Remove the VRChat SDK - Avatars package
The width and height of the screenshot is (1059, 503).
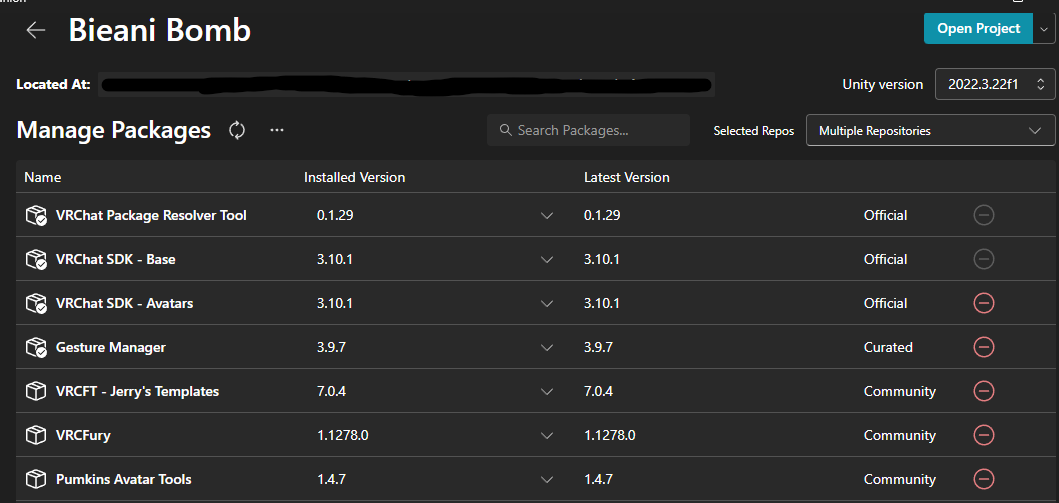pyautogui.click(x=984, y=303)
